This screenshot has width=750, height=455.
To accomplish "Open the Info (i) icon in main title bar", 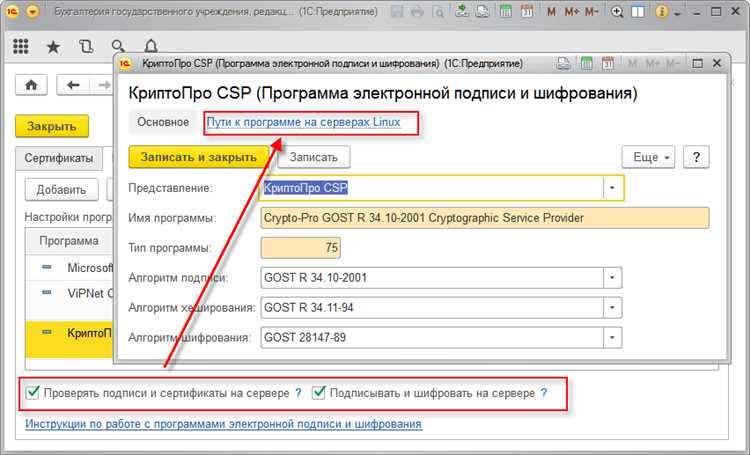I will pyautogui.click(x=662, y=11).
